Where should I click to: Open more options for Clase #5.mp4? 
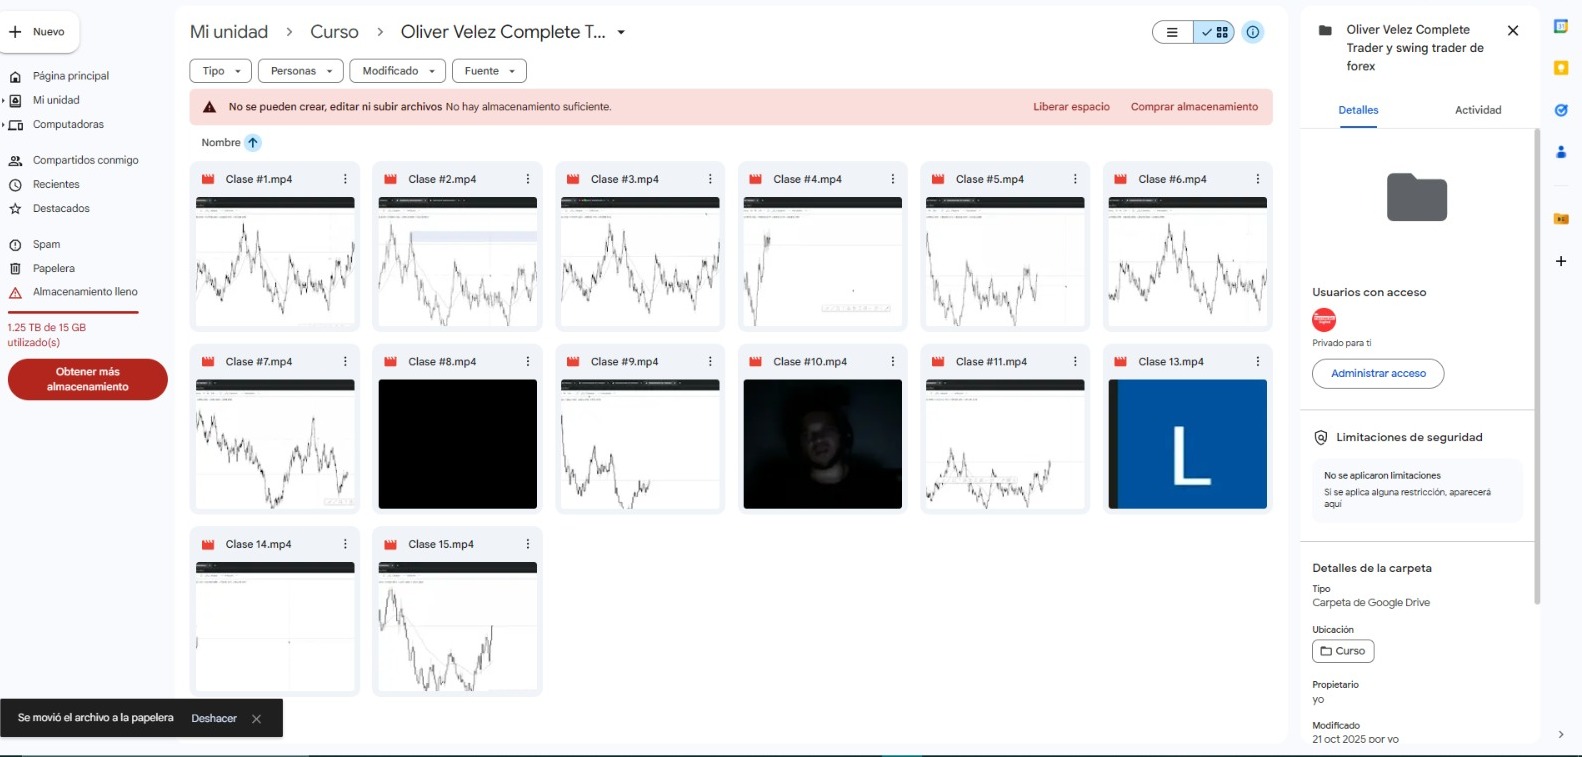(1075, 179)
